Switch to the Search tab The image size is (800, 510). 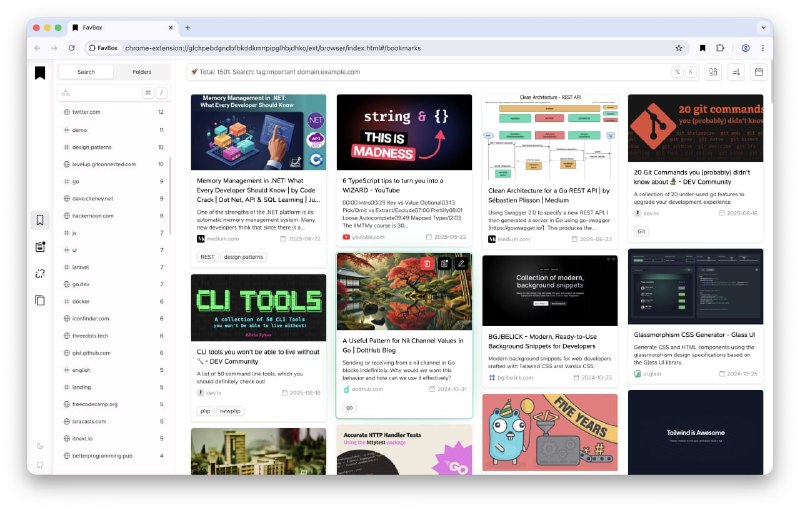(x=86, y=72)
